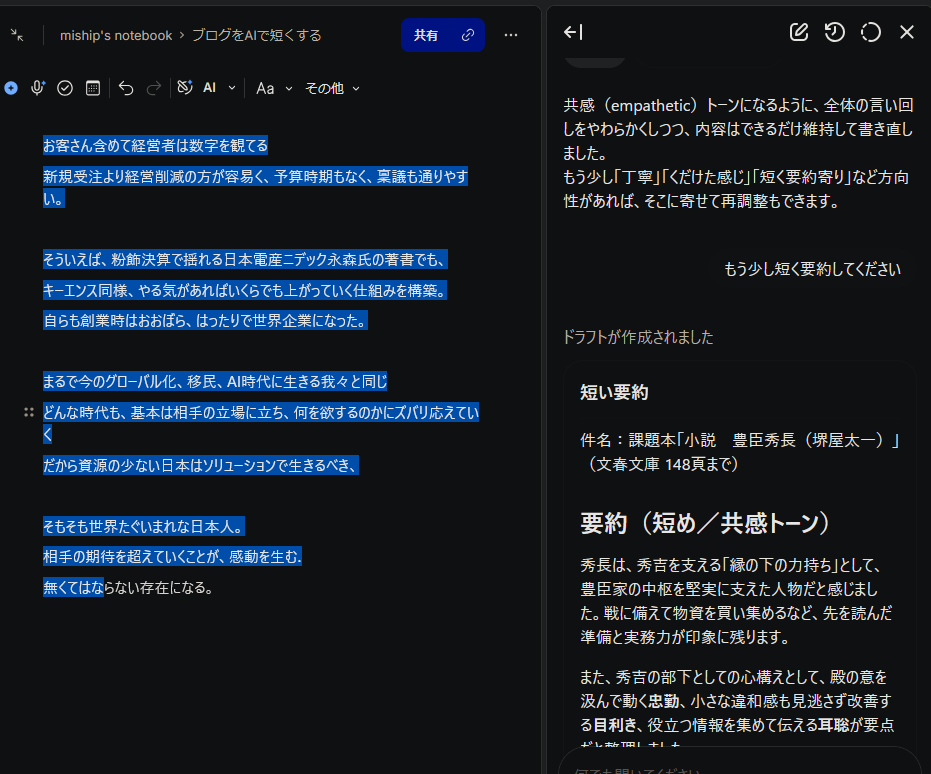Click the dashed circle icon in AI panel

tap(870, 33)
